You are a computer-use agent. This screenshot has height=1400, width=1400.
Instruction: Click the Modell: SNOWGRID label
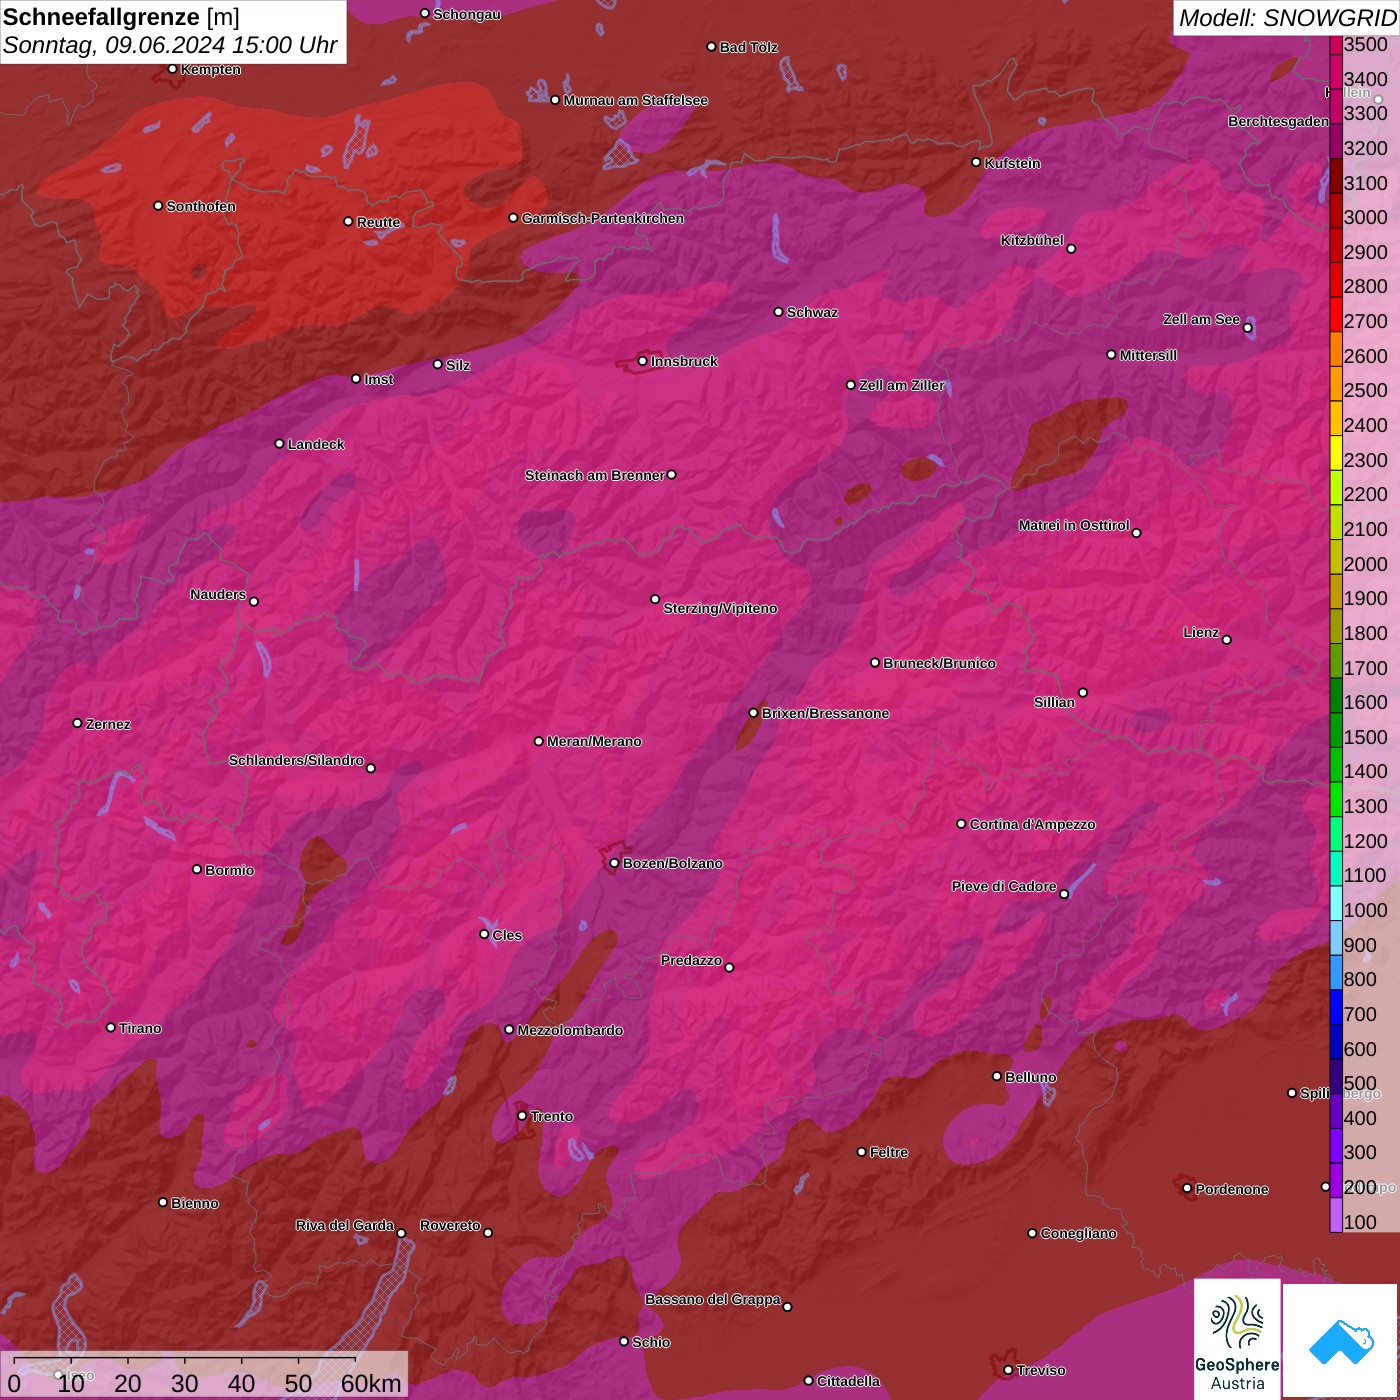coord(1287,17)
